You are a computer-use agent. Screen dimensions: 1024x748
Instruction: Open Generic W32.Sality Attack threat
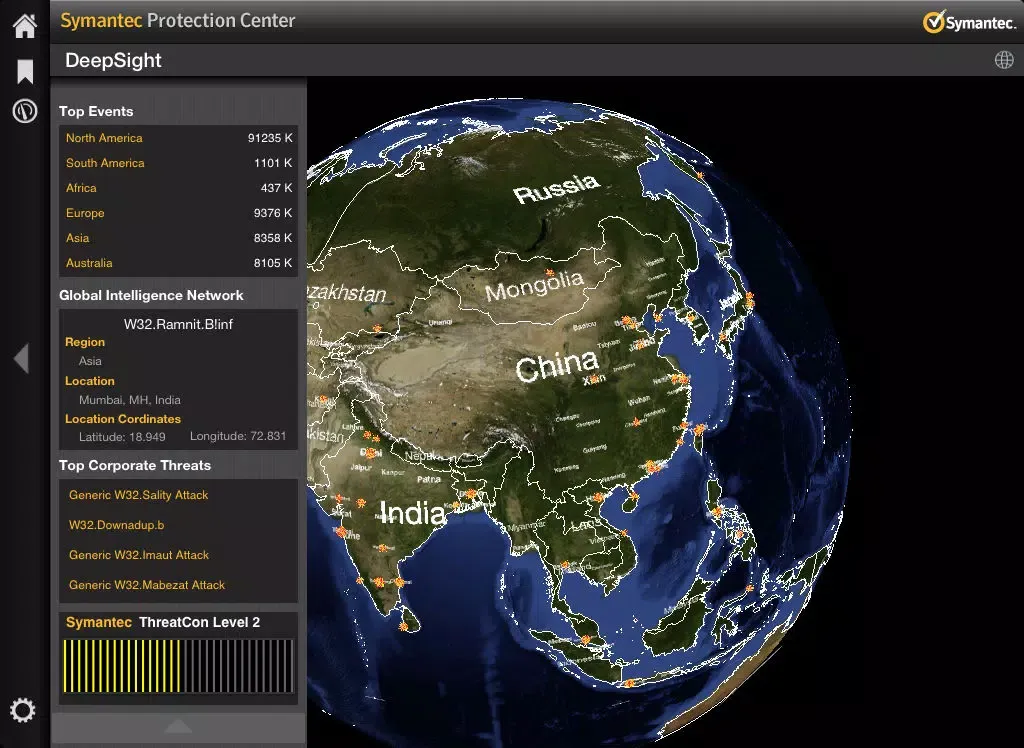[138, 495]
